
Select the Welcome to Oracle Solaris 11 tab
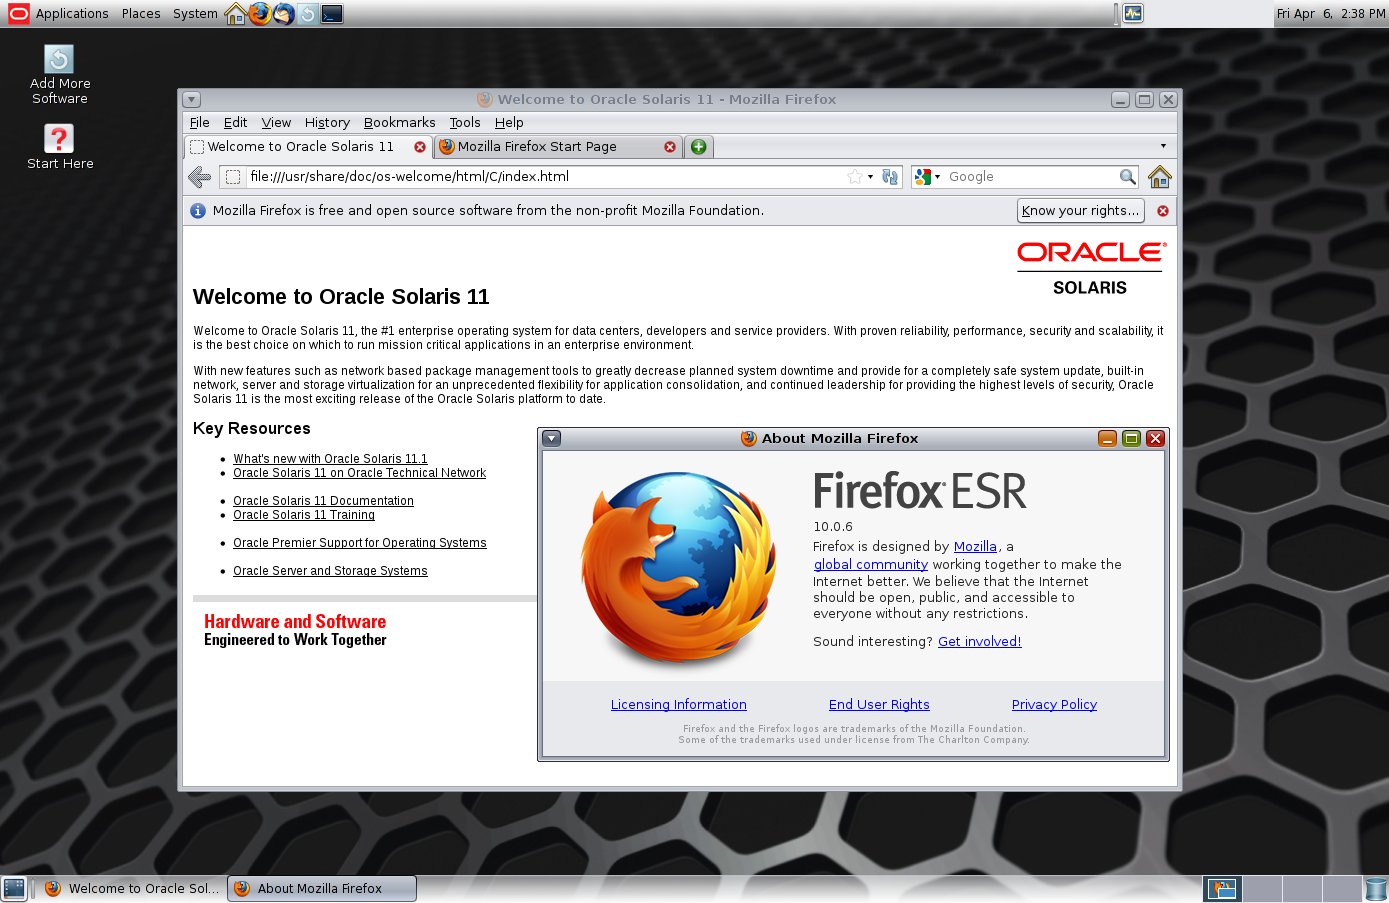(x=300, y=146)
